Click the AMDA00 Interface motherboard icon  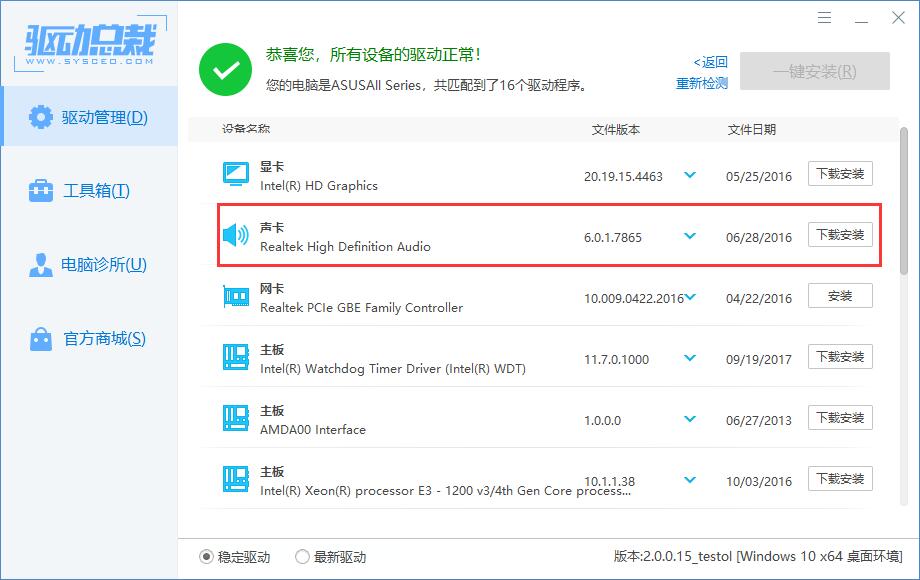[235, 418]
